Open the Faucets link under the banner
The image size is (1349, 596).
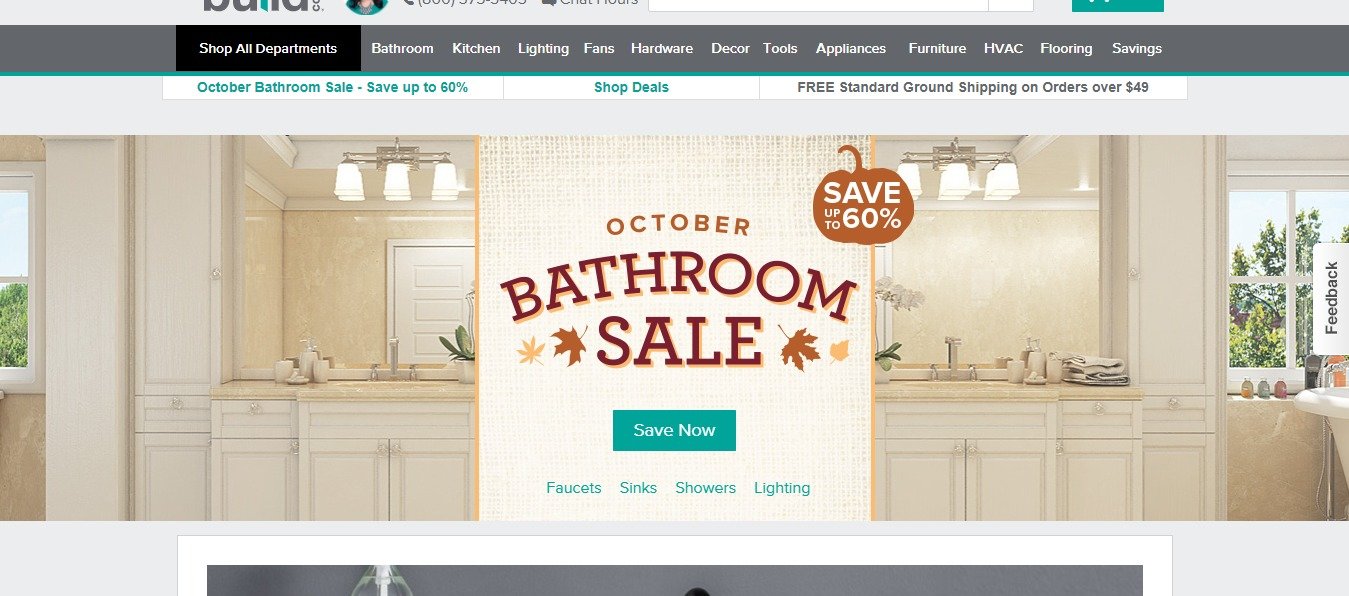click(x=574, y=488)
